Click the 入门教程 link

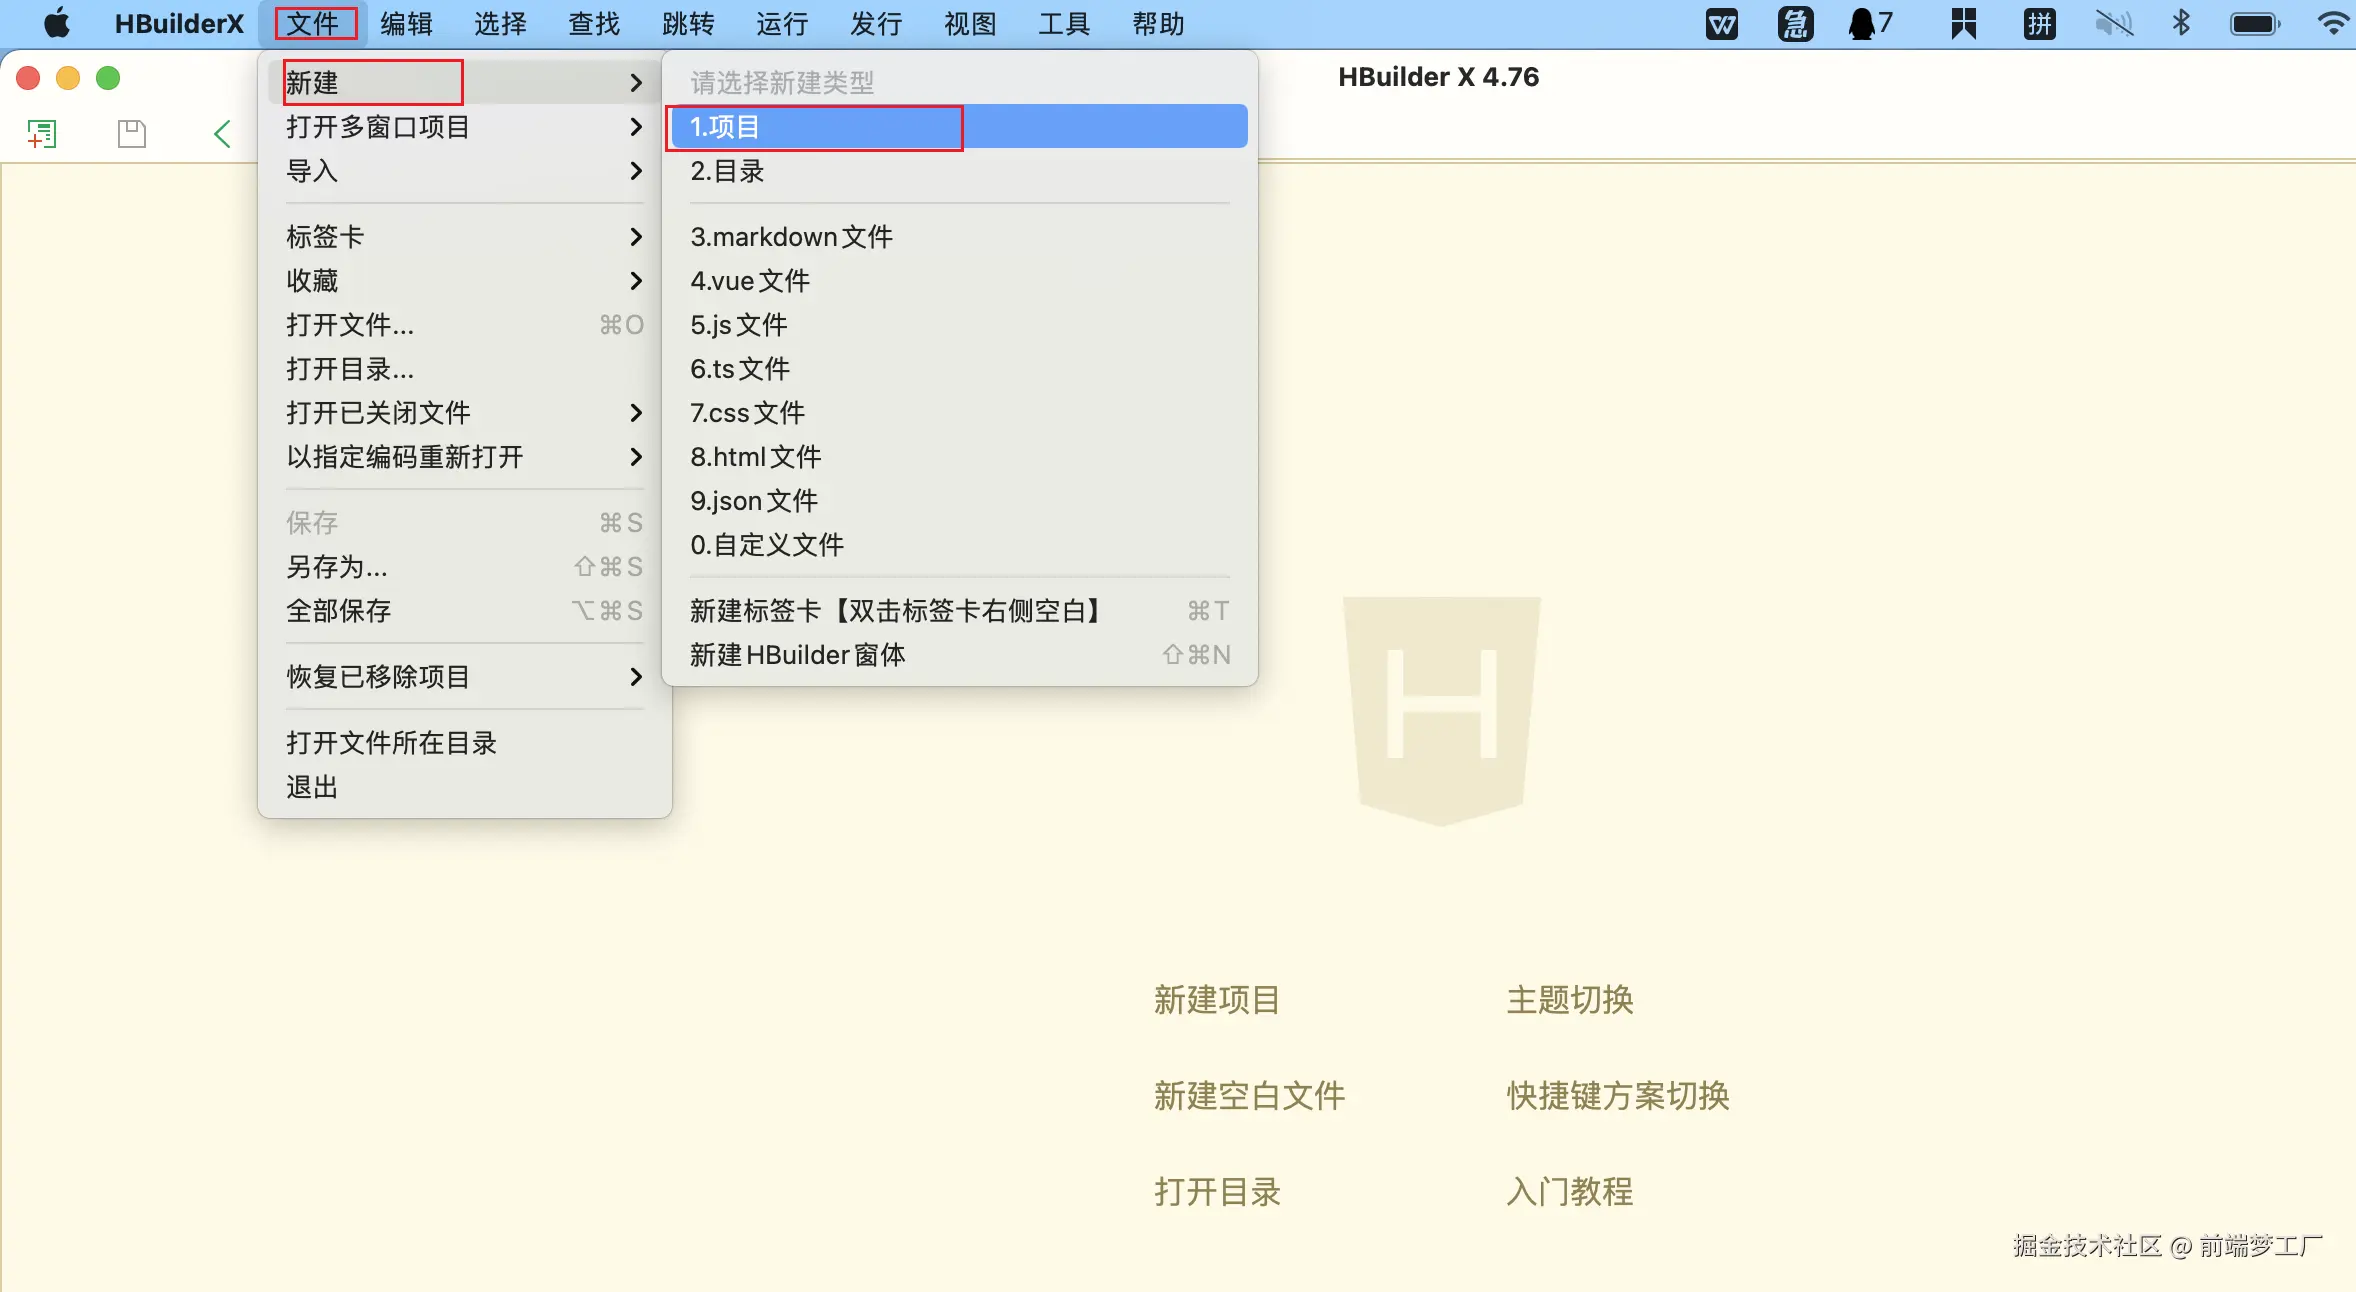(1570, 1191)
